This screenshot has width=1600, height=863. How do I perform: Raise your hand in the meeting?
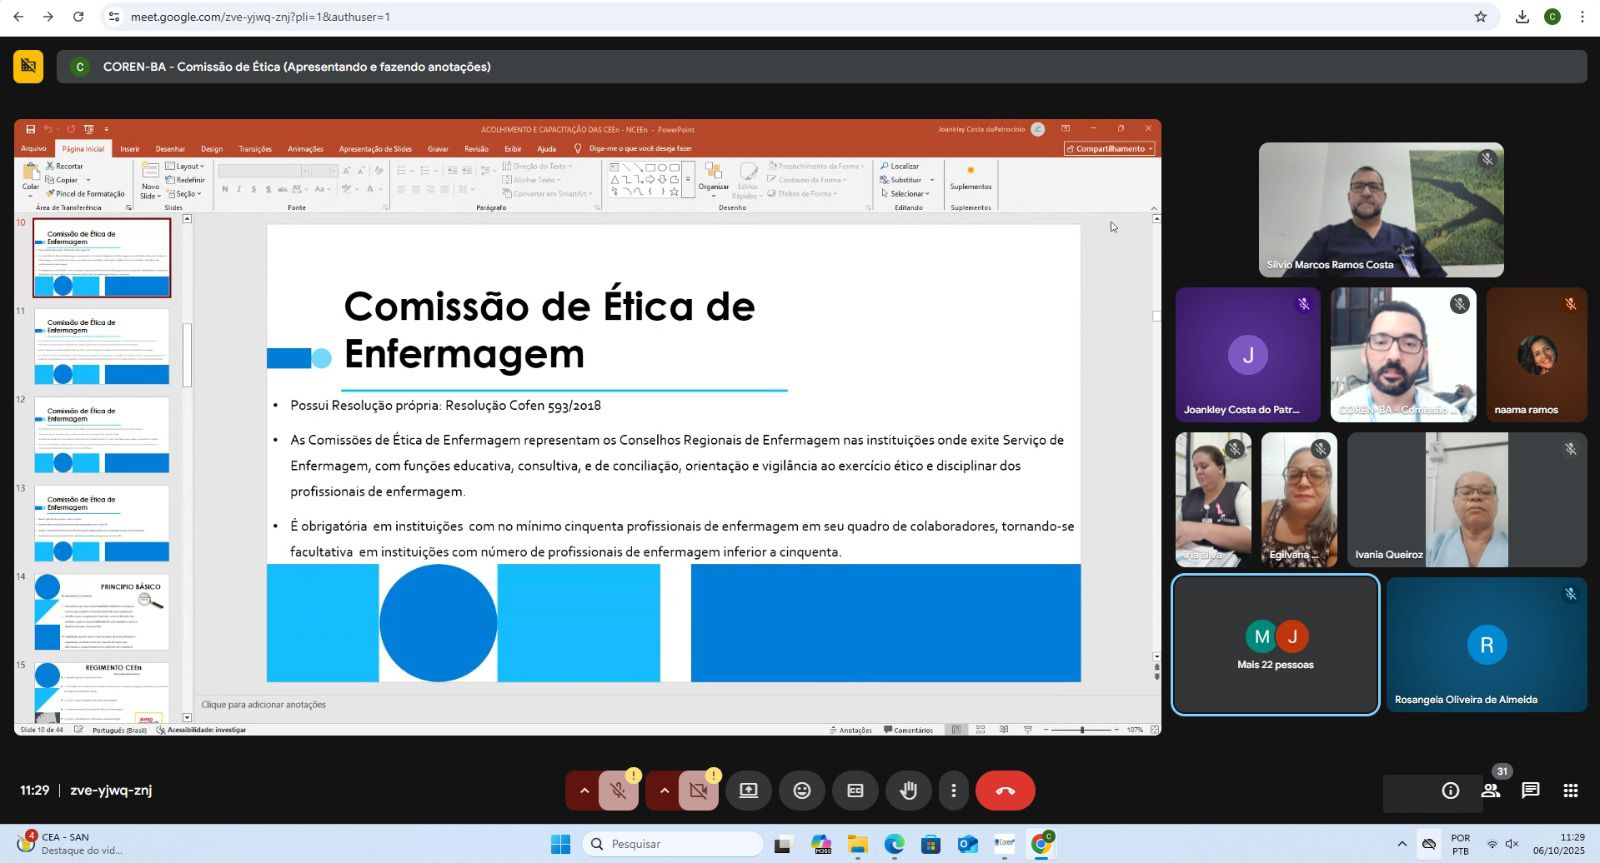point(908,791)
